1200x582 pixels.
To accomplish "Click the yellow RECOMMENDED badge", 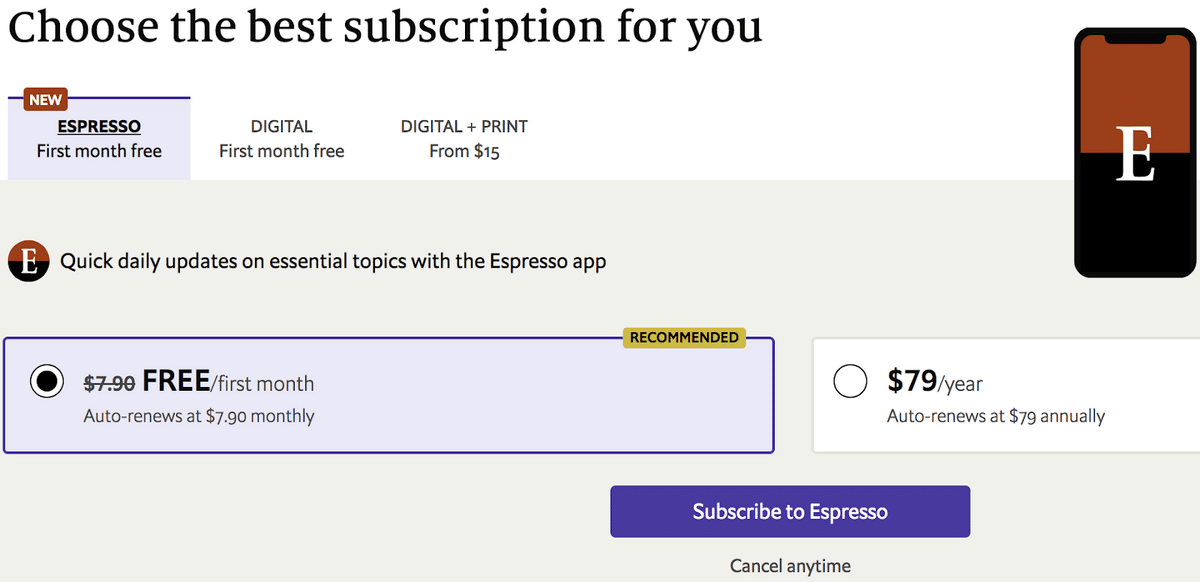I will [x=685, y=338].
